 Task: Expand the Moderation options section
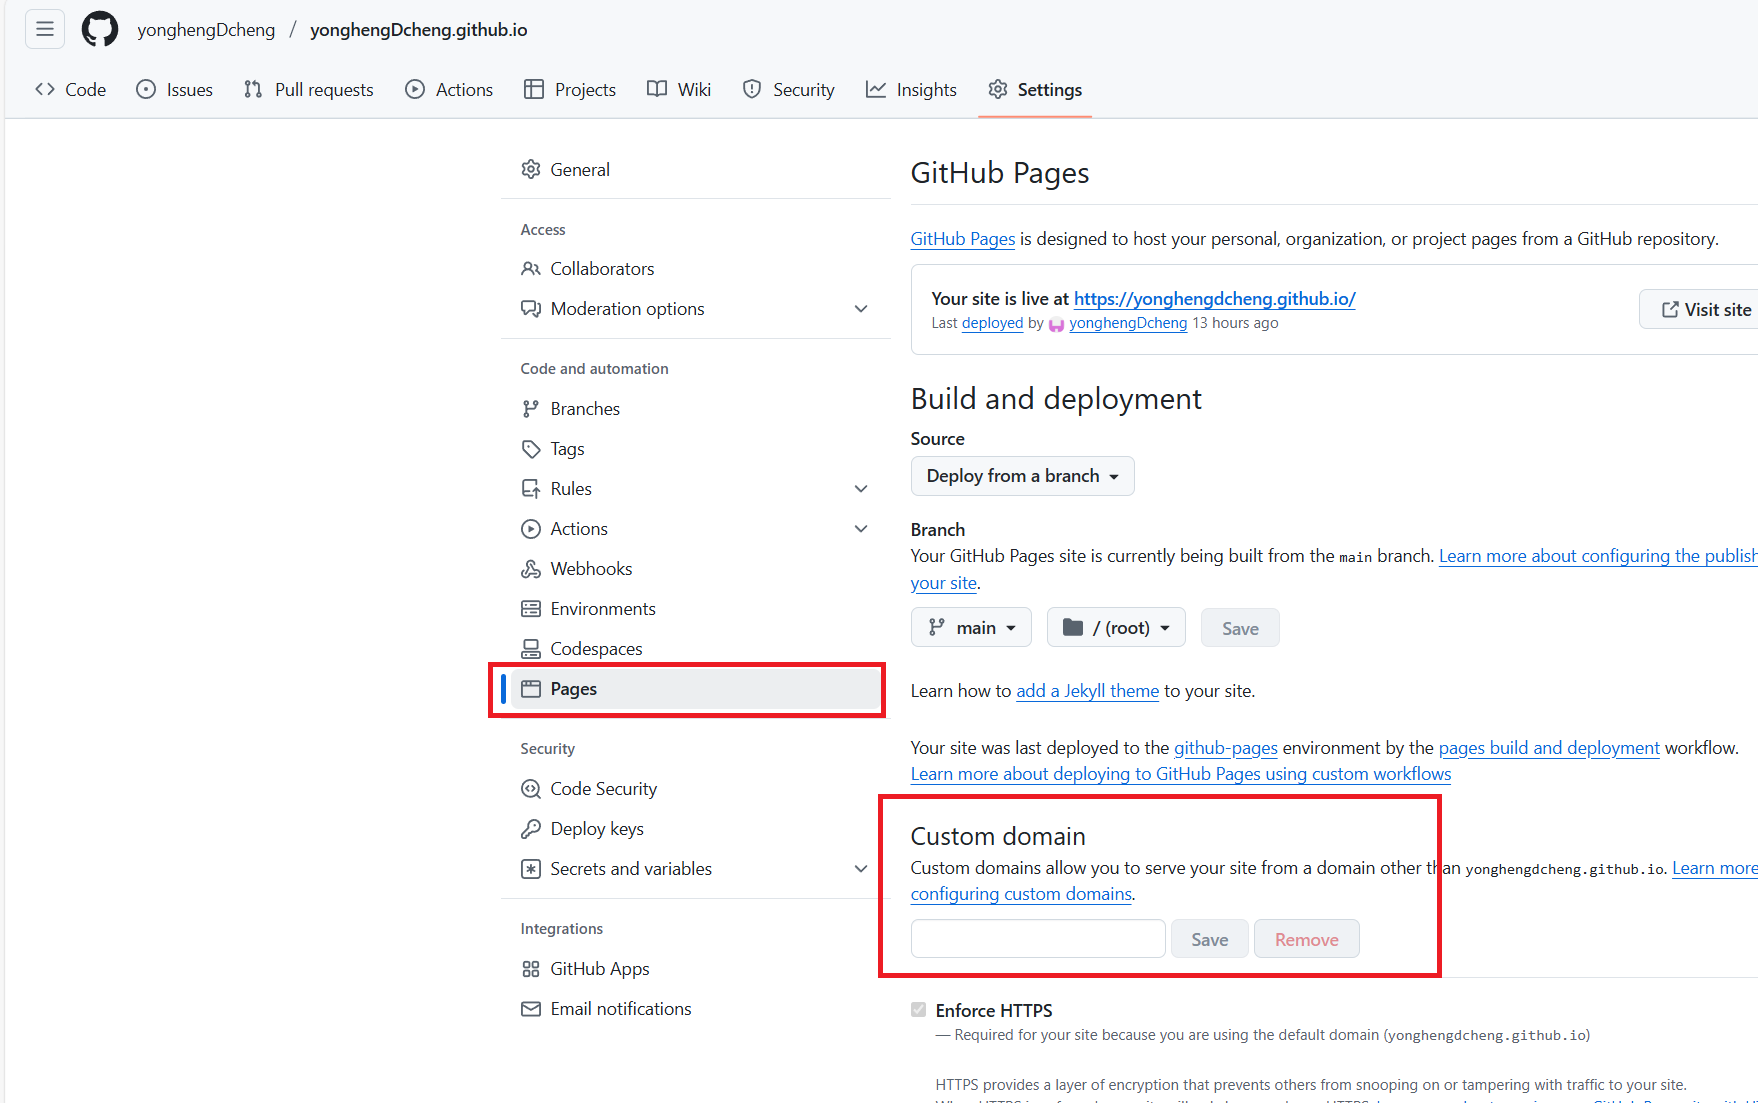(860, 309)
